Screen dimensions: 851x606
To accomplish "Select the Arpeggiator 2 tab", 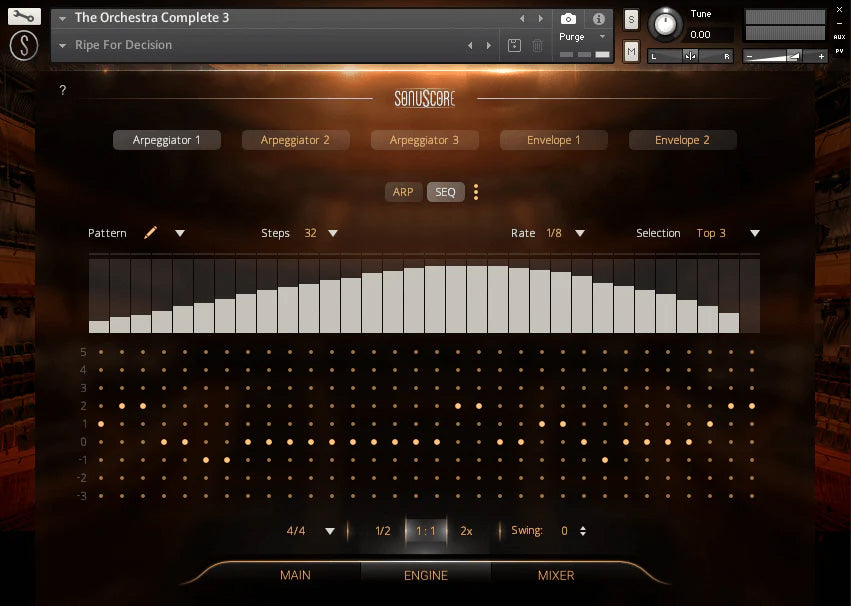I will click(295, 140).
